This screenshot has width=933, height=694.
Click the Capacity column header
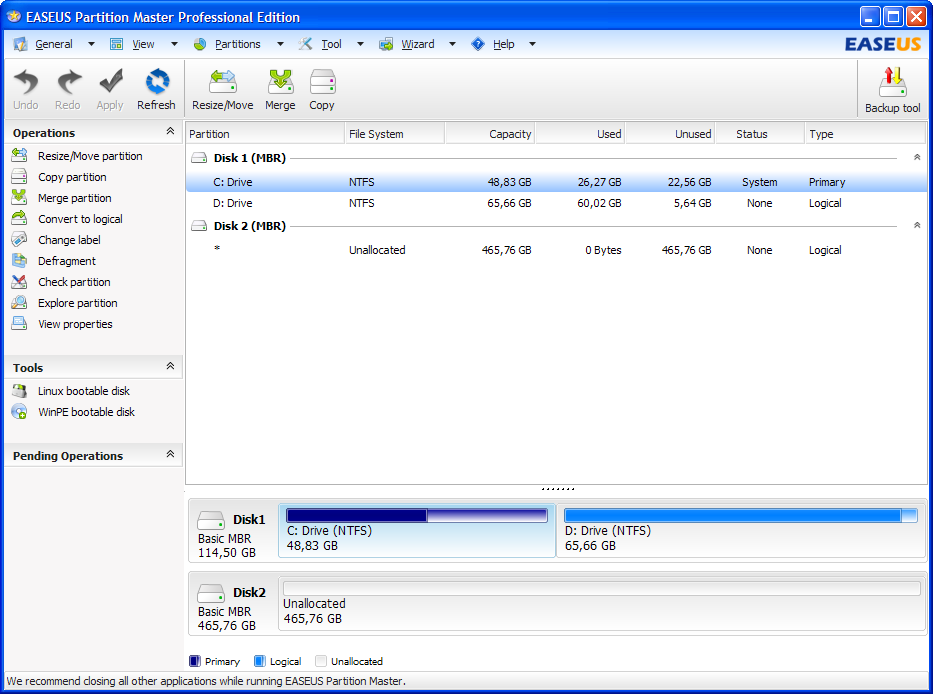(x=490, y=134)
